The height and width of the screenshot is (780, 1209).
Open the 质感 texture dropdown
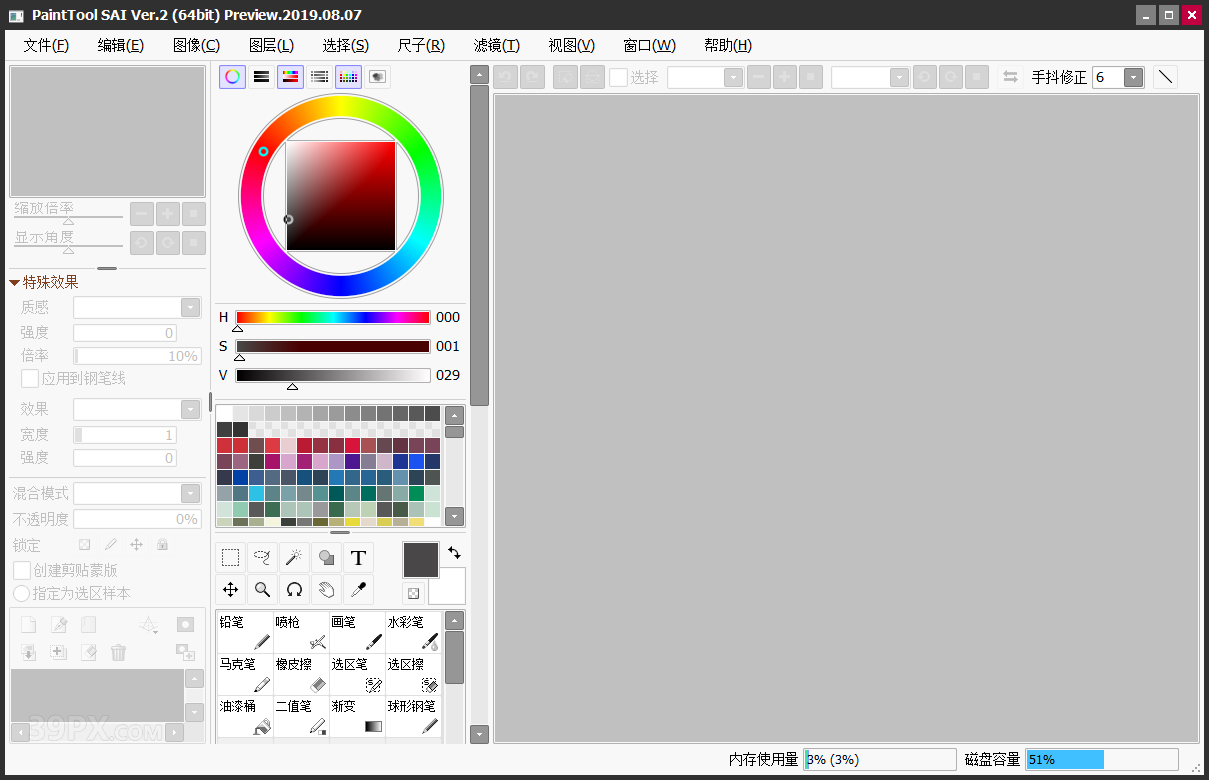[190, 308]
